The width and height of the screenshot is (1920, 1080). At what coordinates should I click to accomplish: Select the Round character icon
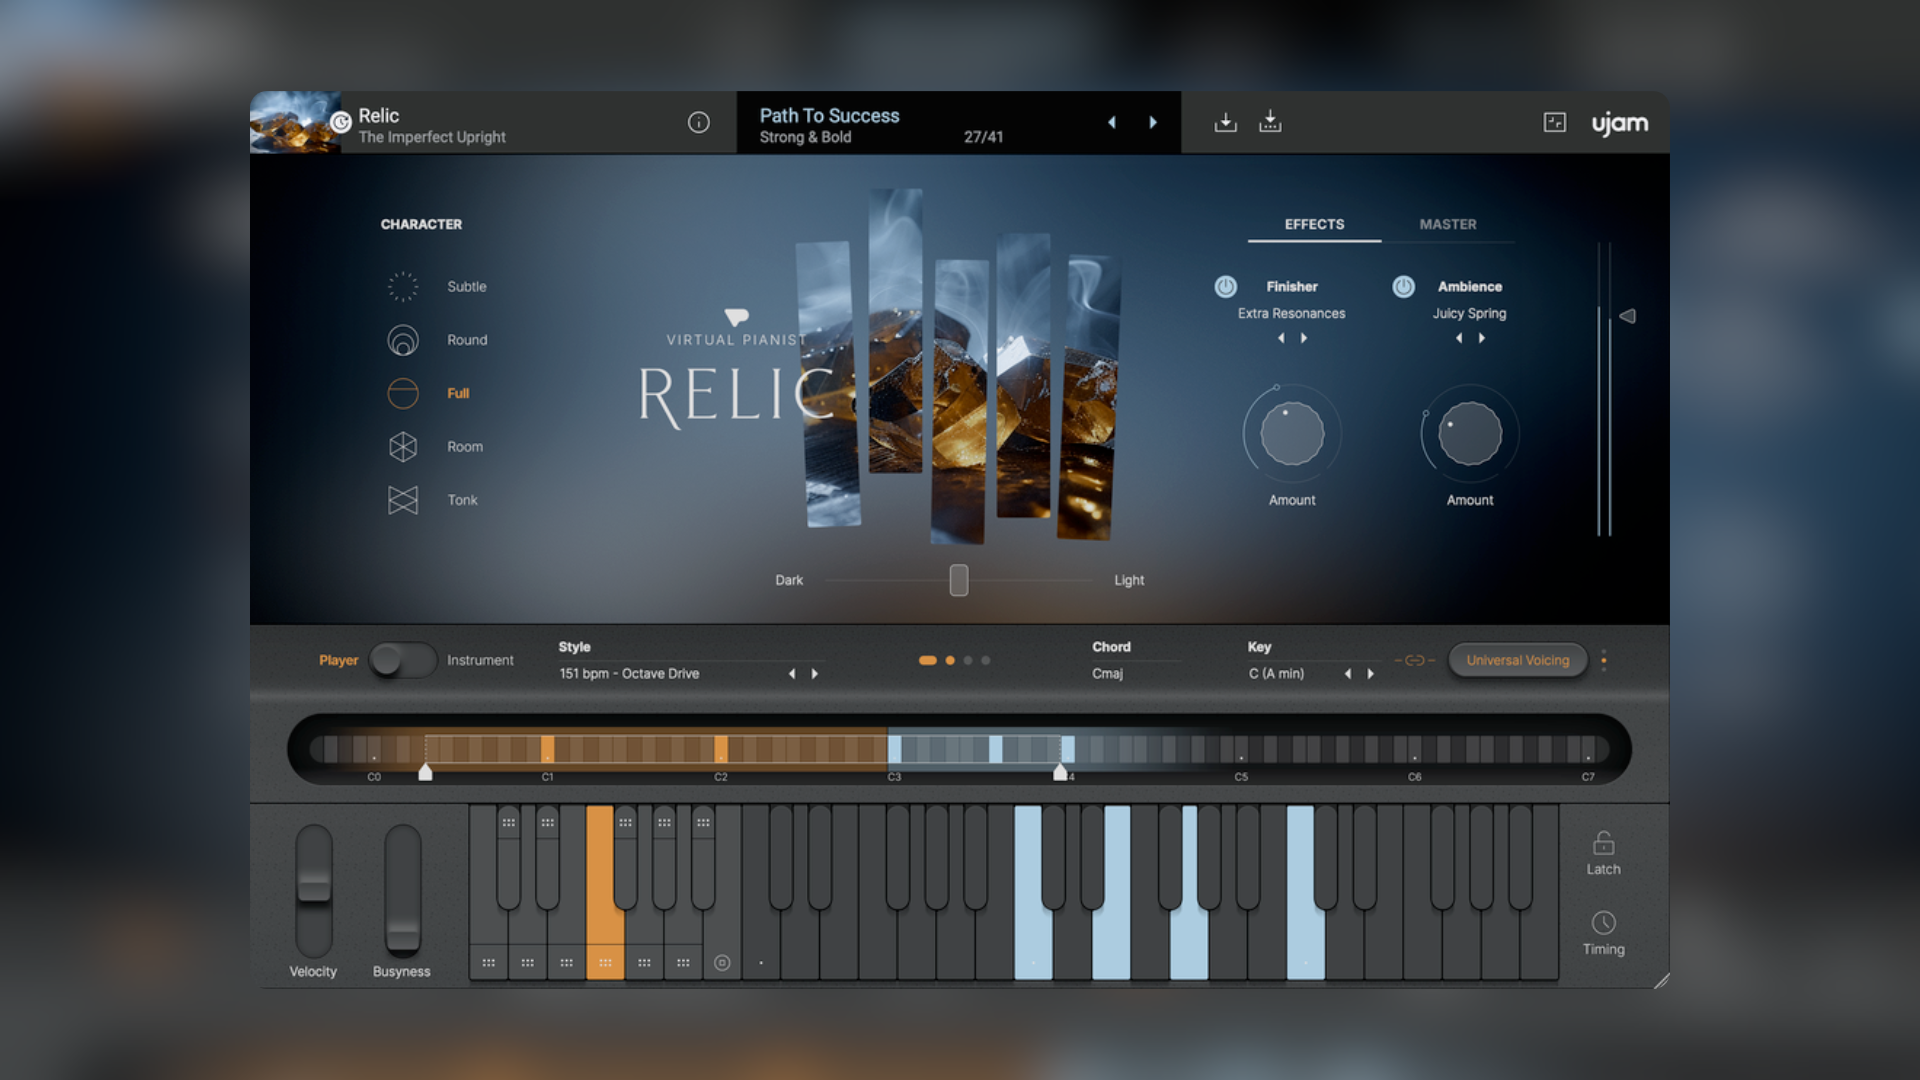(x=402, y=339)
